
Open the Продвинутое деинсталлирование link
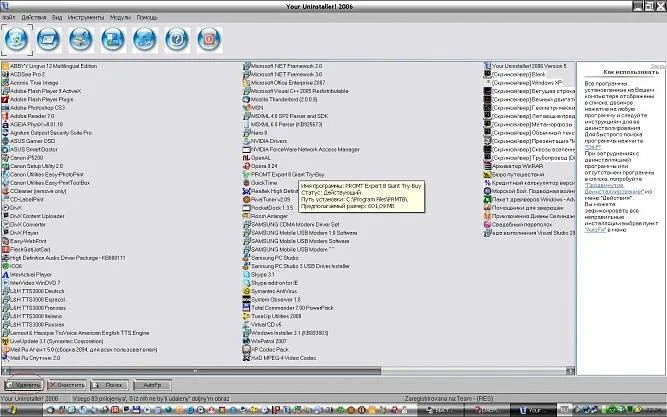coord(614,189)
